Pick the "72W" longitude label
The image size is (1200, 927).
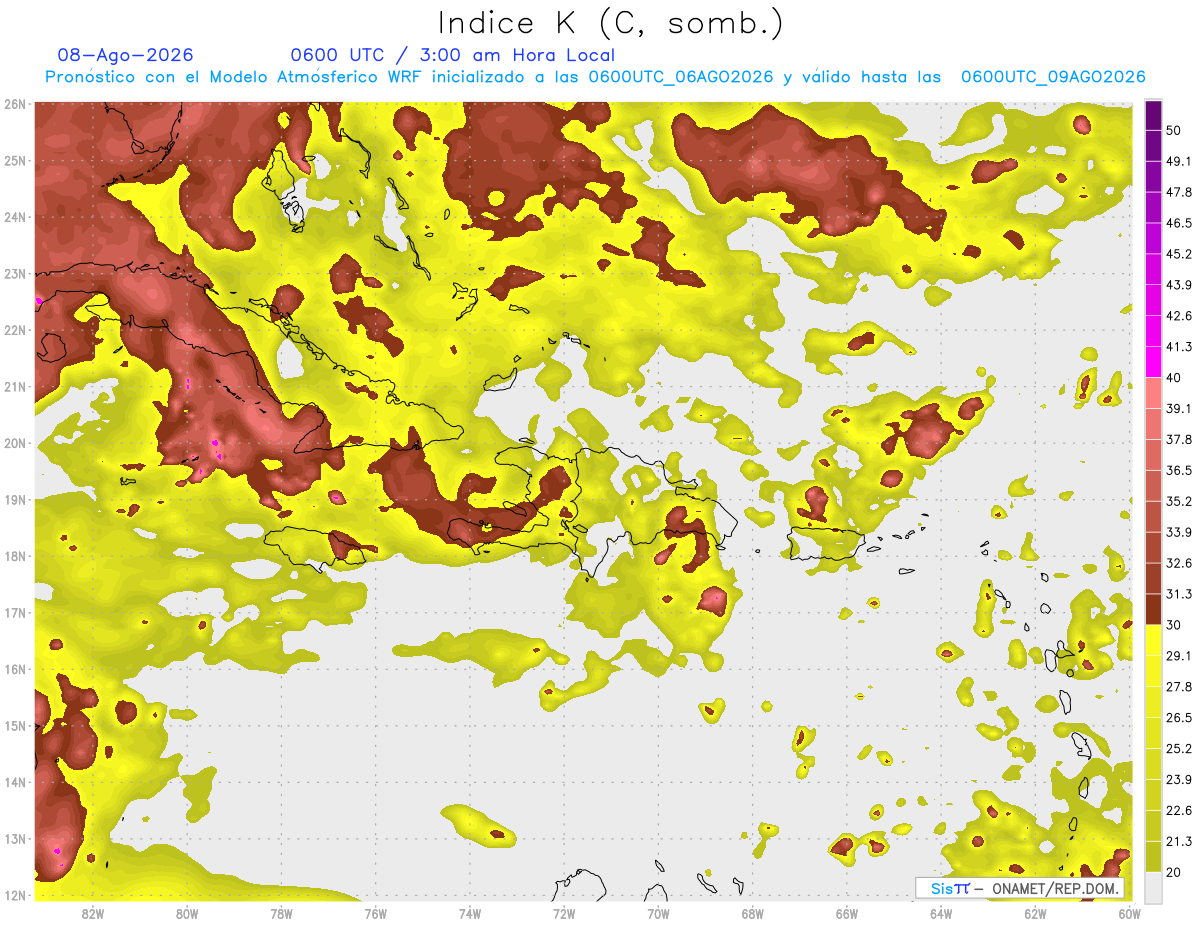point(564,913)
